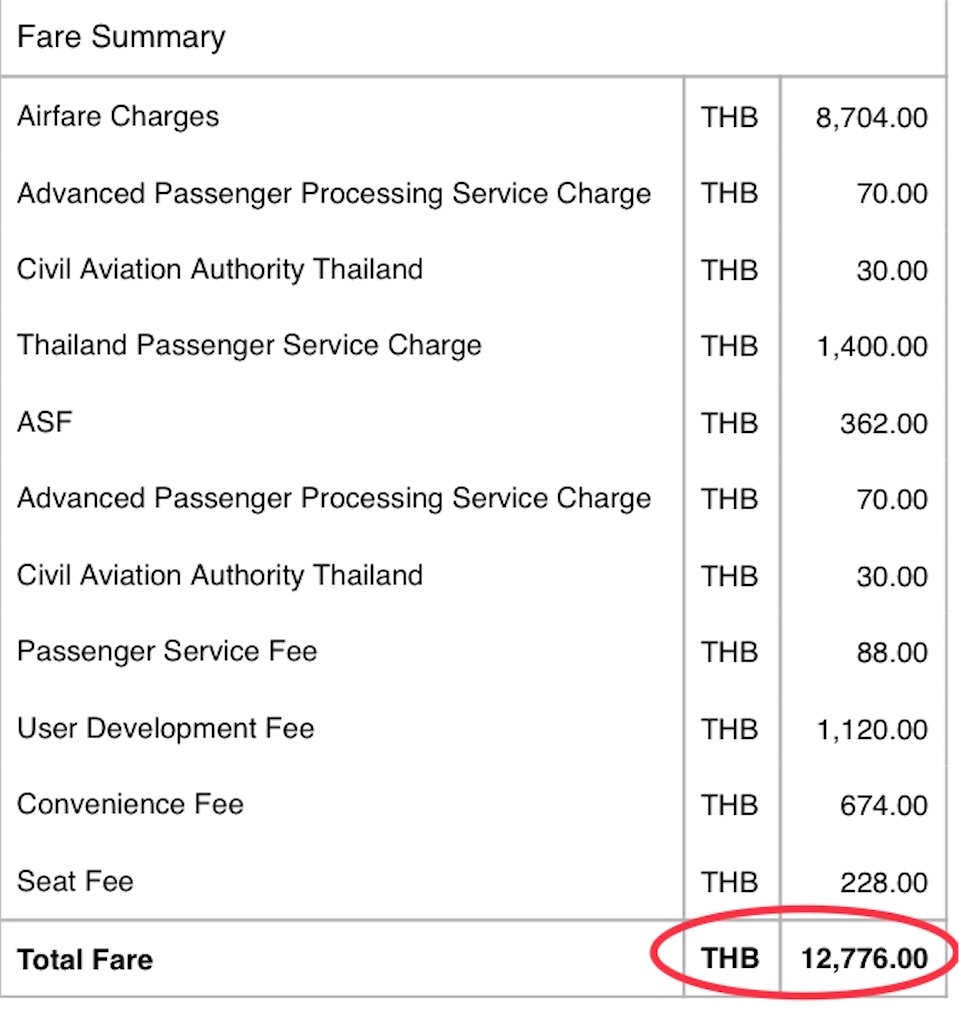The height and width of the screenshot is (1024, 959).
Task: Click the 88.00 amount
Action: click(892, 653)
